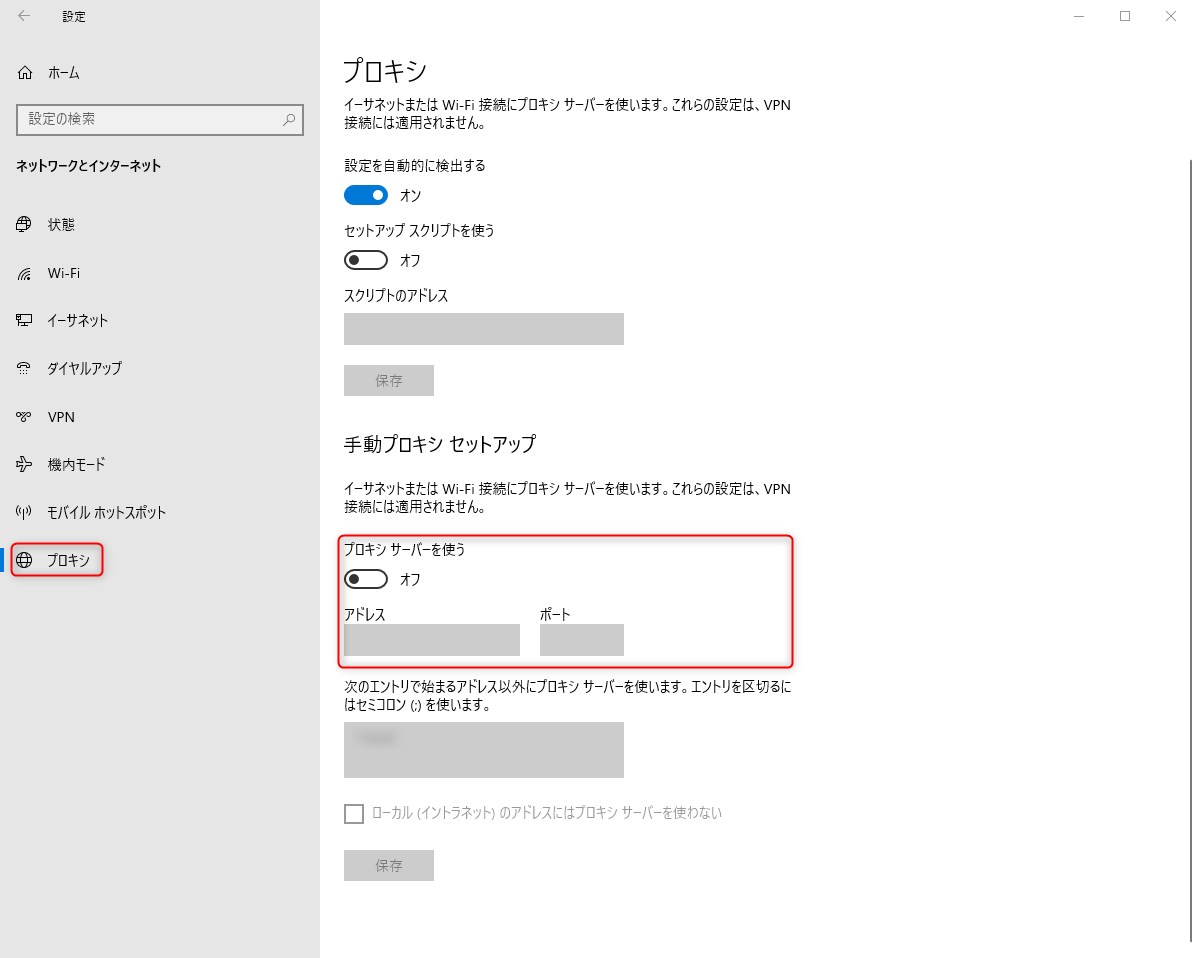Minimize the 設定 window
The height and width of the screenshot is (958, 1194).
(x=1079, y=16)
